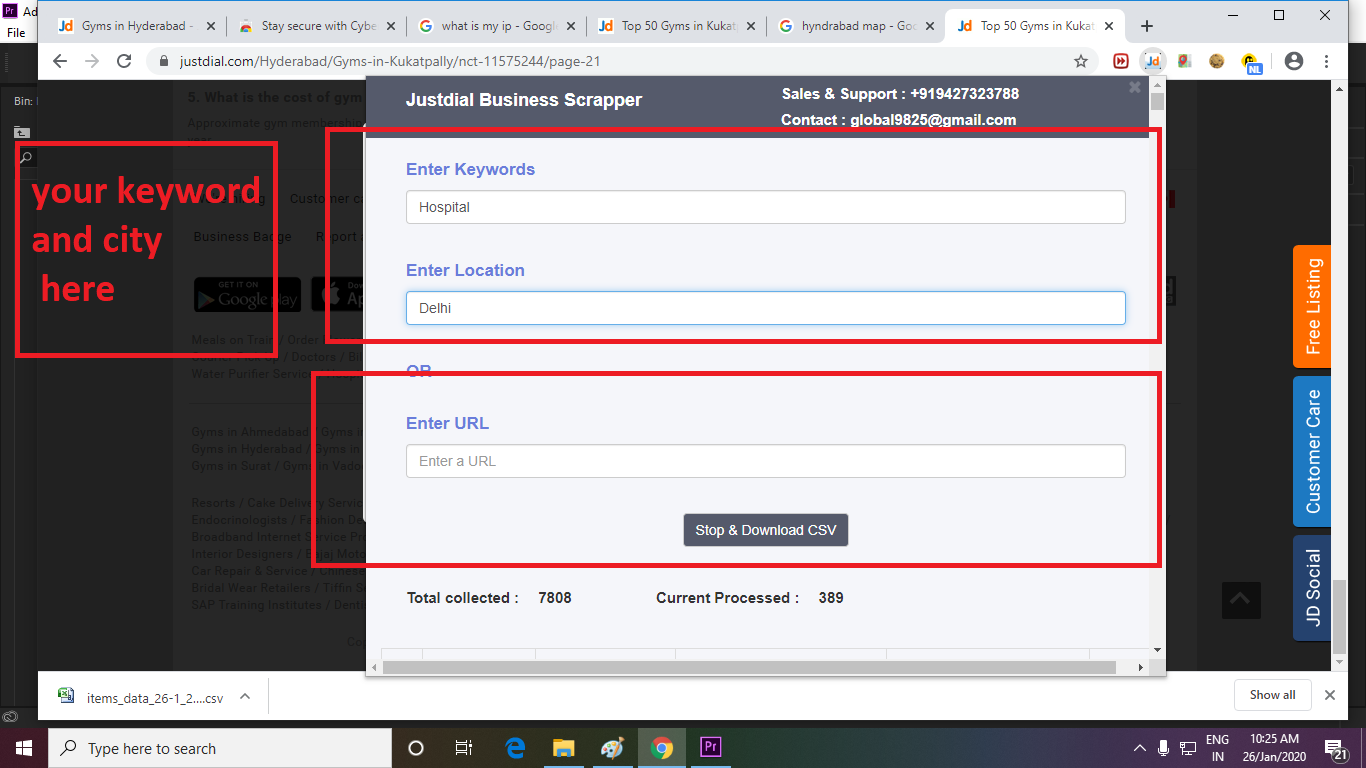Close the Justdial Business Scrapper popup
The width and height of the screenshot is (1366, 768).
1135,87
